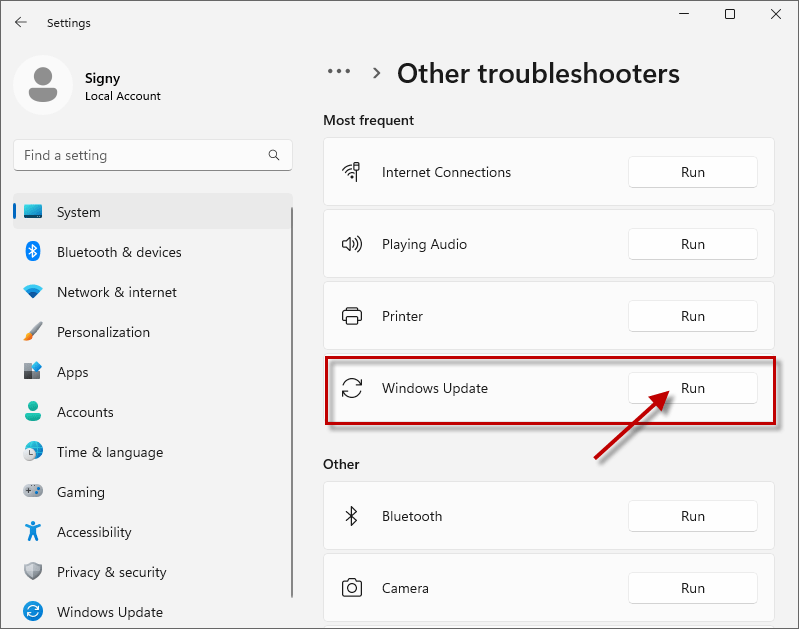Click the Other troubleshooters heading
This screenshot has height=629, width=799.
click(x=538, y=73)
